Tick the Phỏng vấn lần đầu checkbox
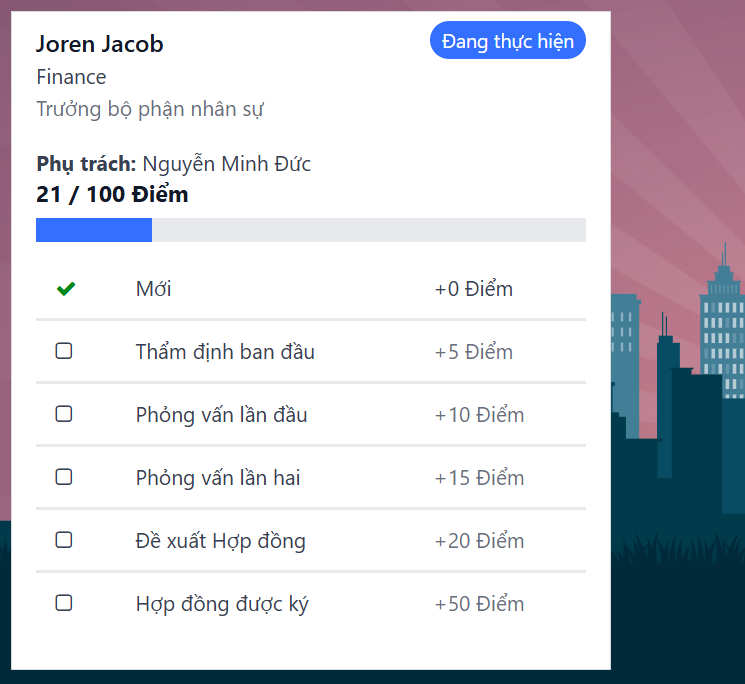 [64, 414]
